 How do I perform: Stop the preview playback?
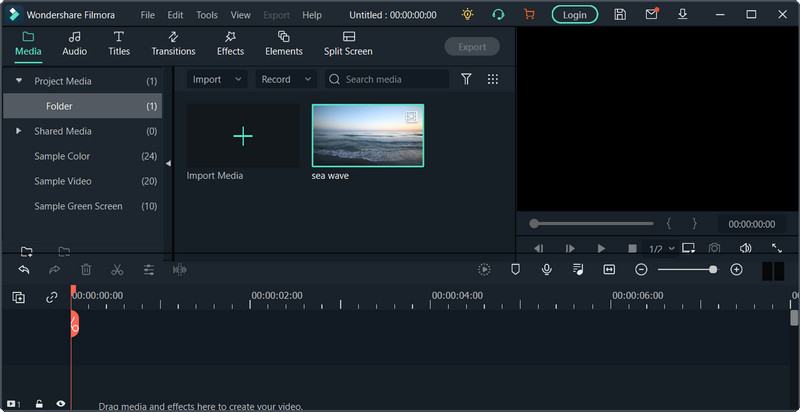pos(632,248)
